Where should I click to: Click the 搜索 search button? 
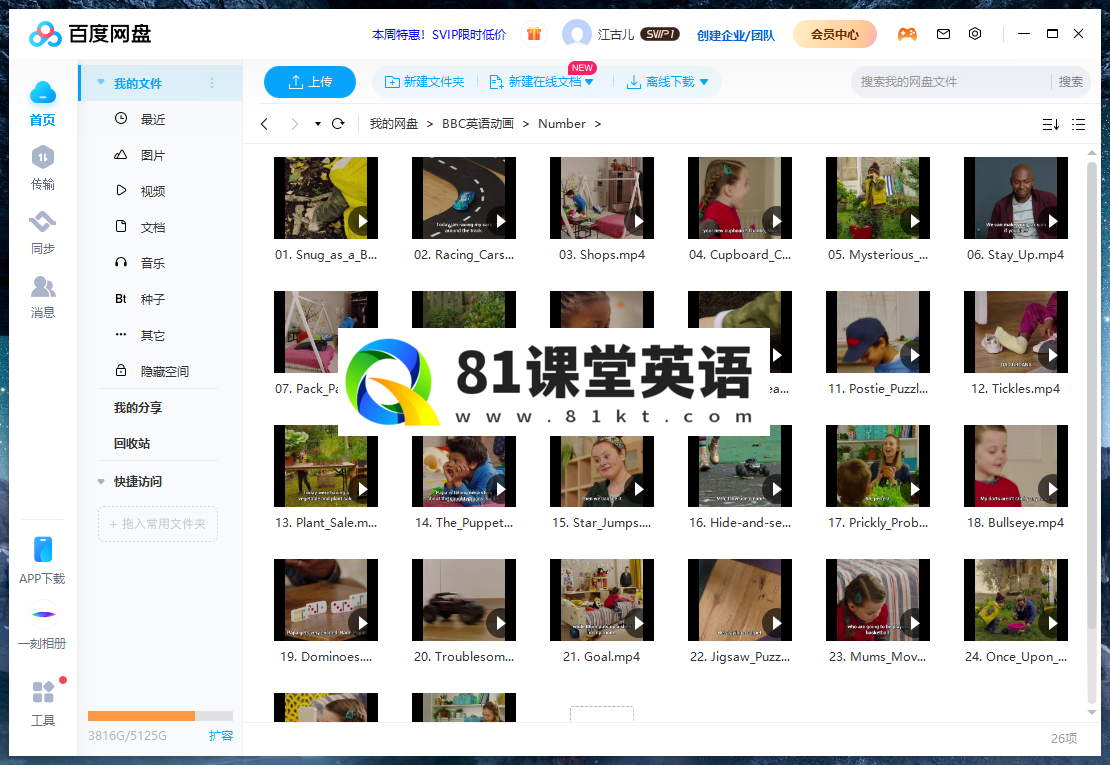pos(1070,82)
